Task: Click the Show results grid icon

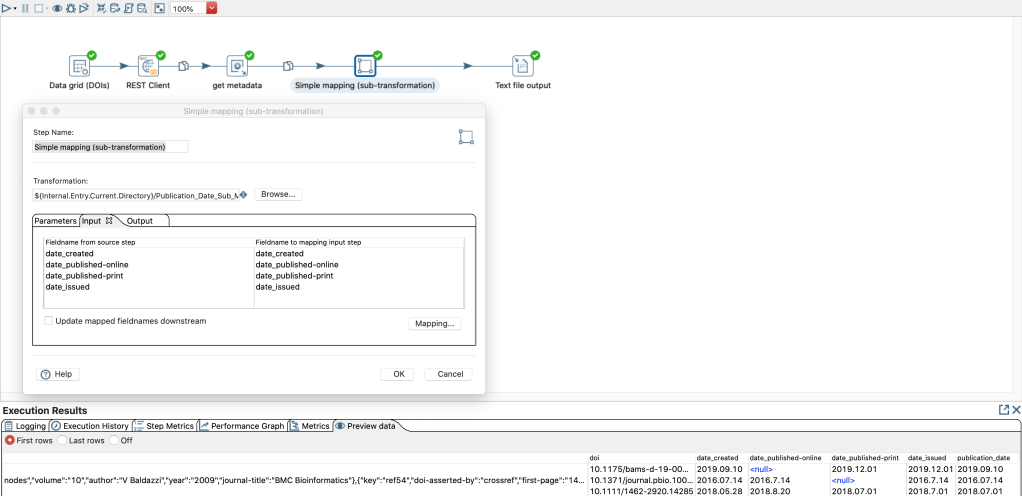Action: [159, 8]
